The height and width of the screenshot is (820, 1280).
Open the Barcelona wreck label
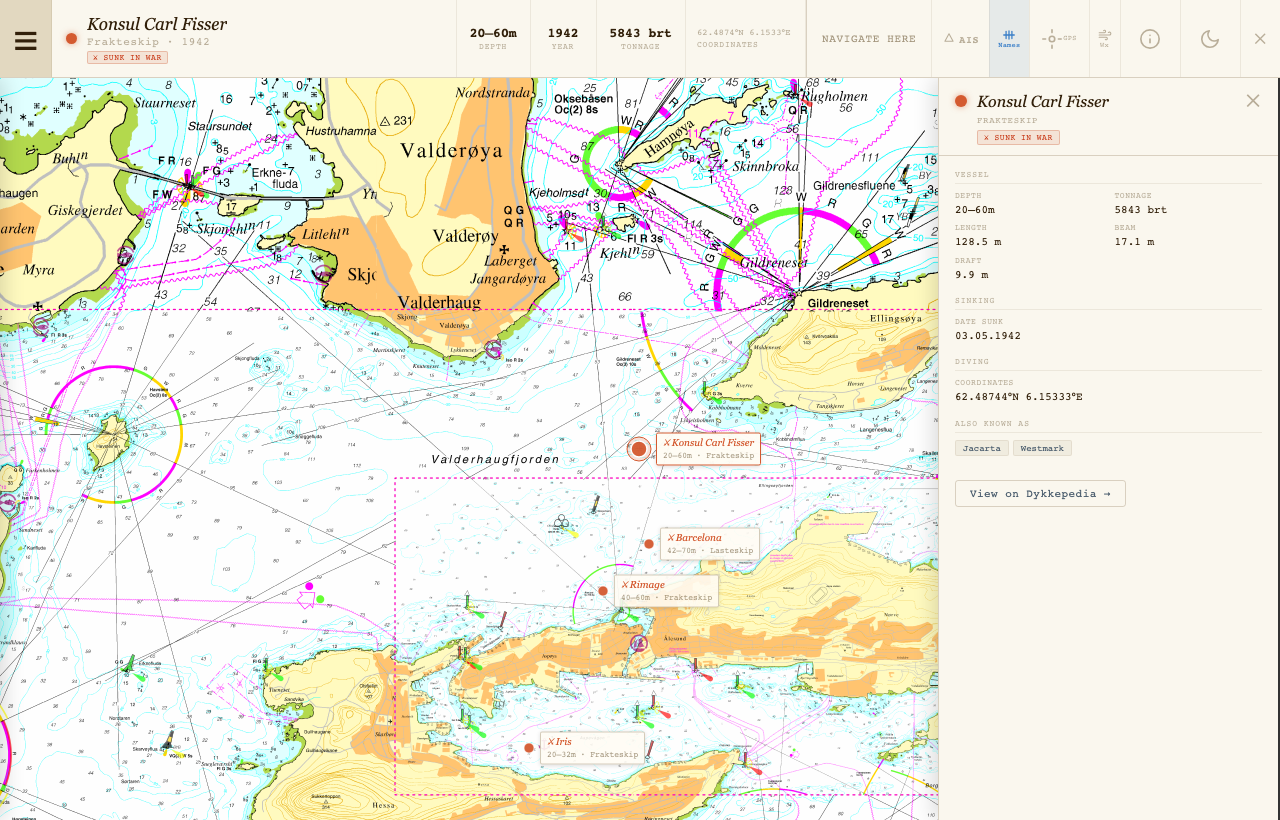tap(709, 544)
